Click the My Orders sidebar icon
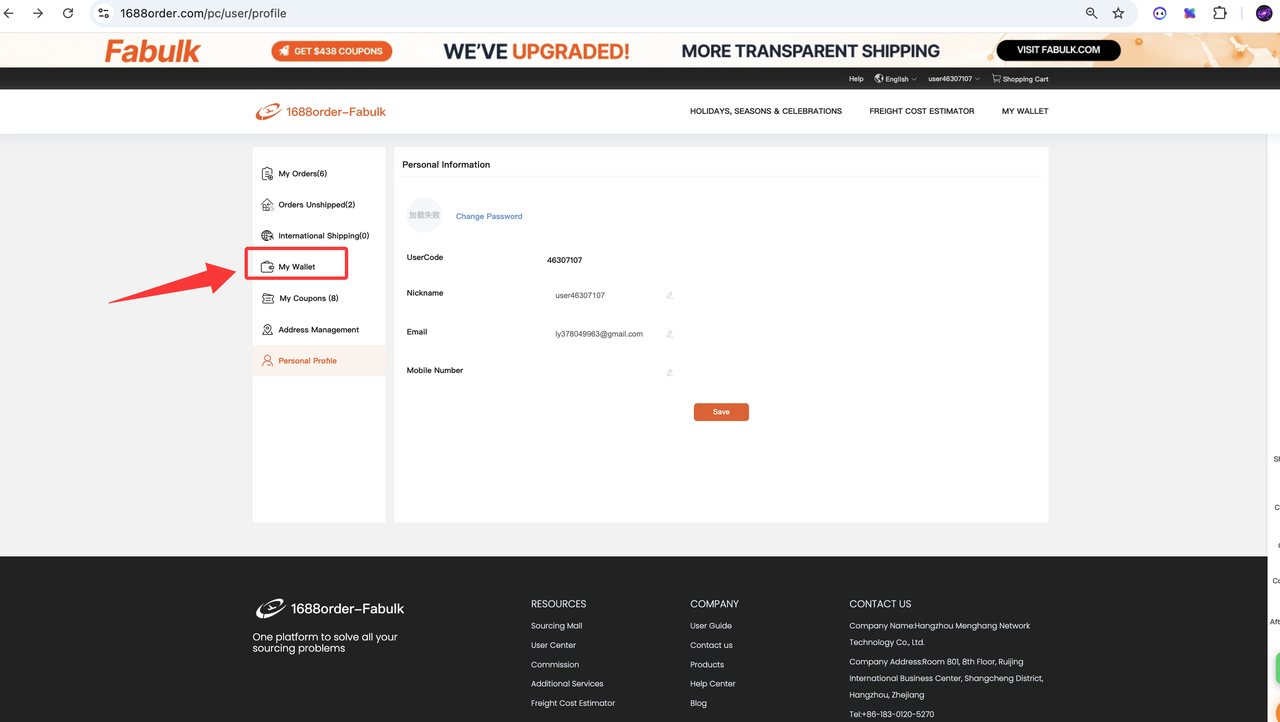The image size is (1280, 722). 267,174
